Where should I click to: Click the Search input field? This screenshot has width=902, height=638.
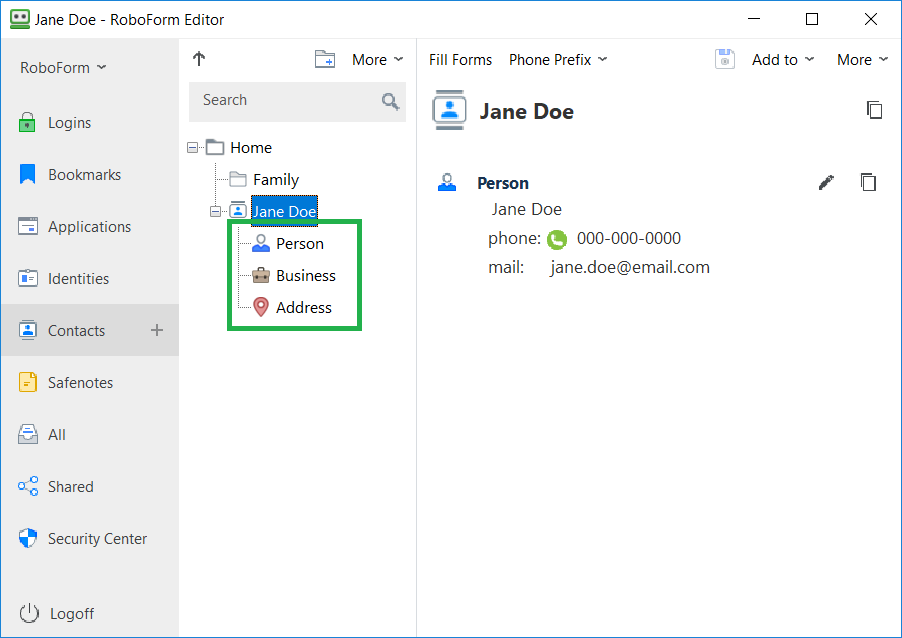click(x=297, y=101)
